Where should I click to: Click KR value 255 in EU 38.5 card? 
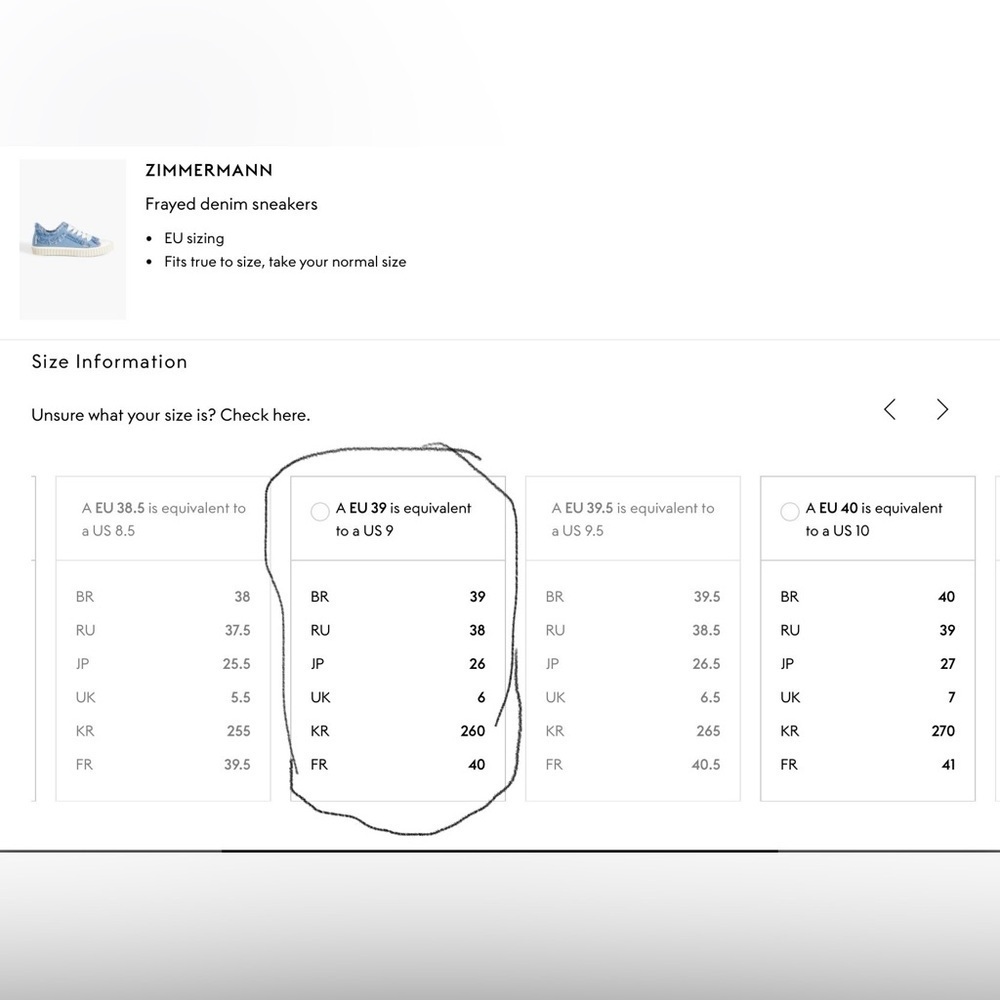click(239, 731)
